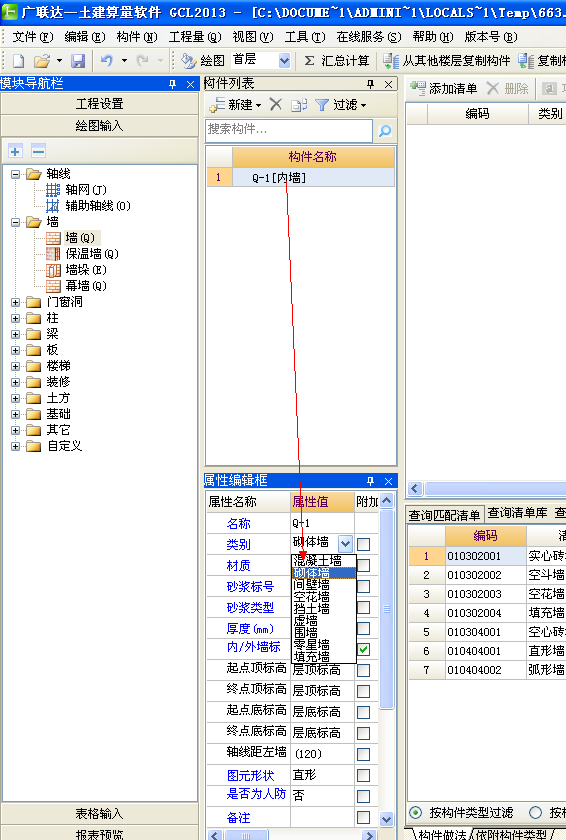Click the Open folder icon in toolbar
The width and height of the screenshot is (566, 840).
(x=42, y=61)
